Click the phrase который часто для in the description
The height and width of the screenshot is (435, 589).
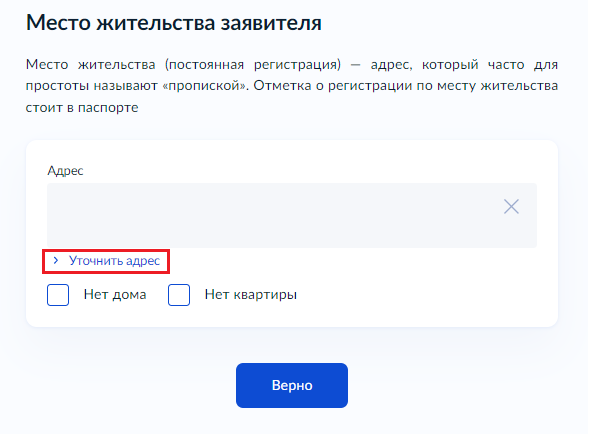click(x=490, y=65)
